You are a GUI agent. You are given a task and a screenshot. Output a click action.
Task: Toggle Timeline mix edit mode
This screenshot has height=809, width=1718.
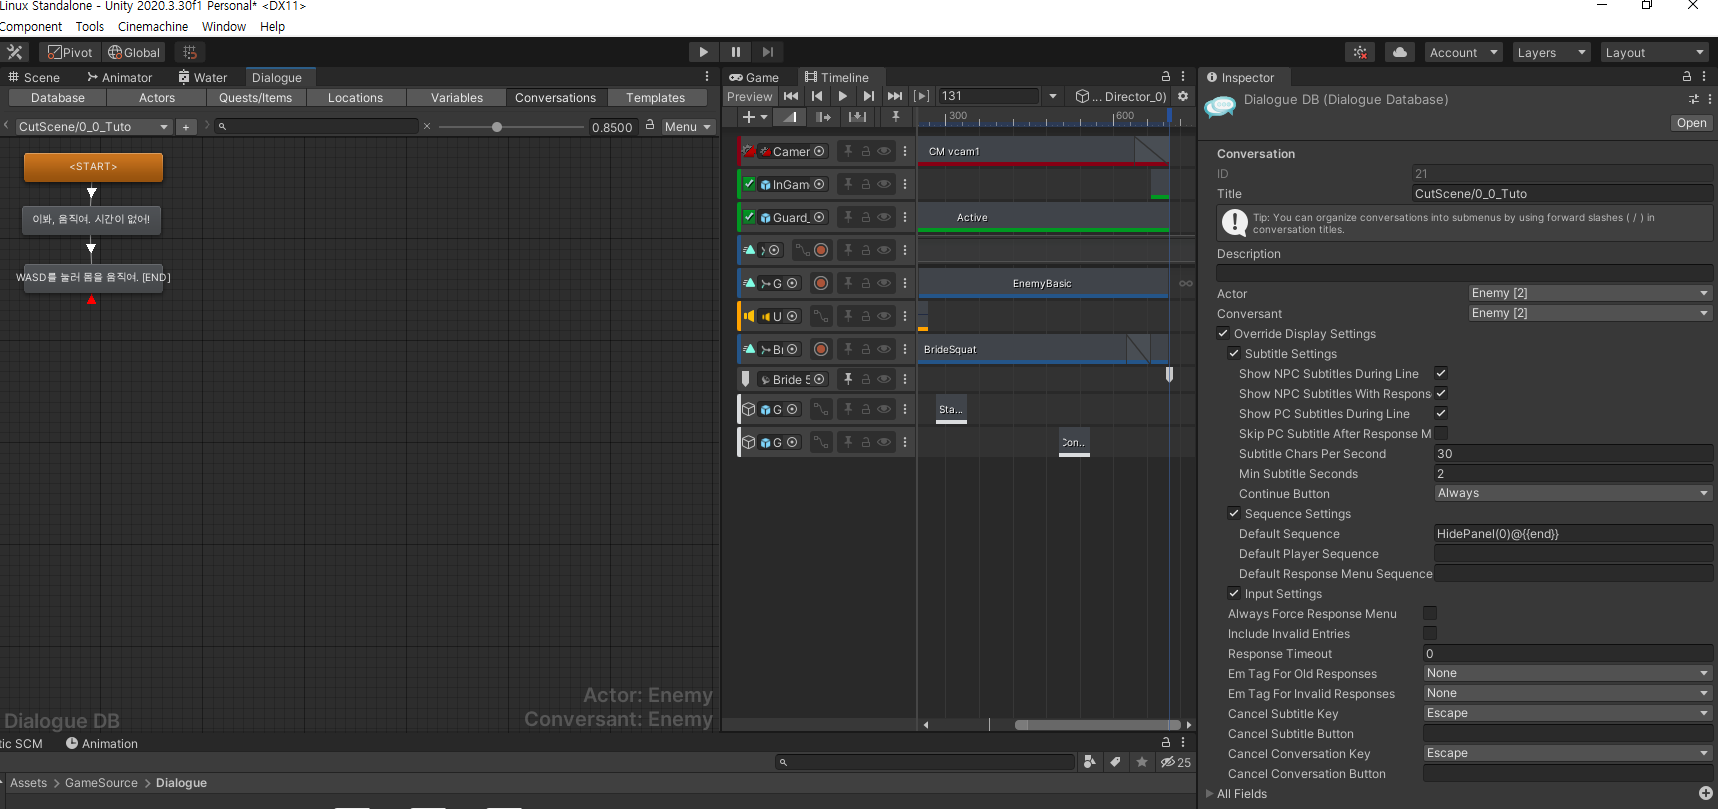point(790,117)
